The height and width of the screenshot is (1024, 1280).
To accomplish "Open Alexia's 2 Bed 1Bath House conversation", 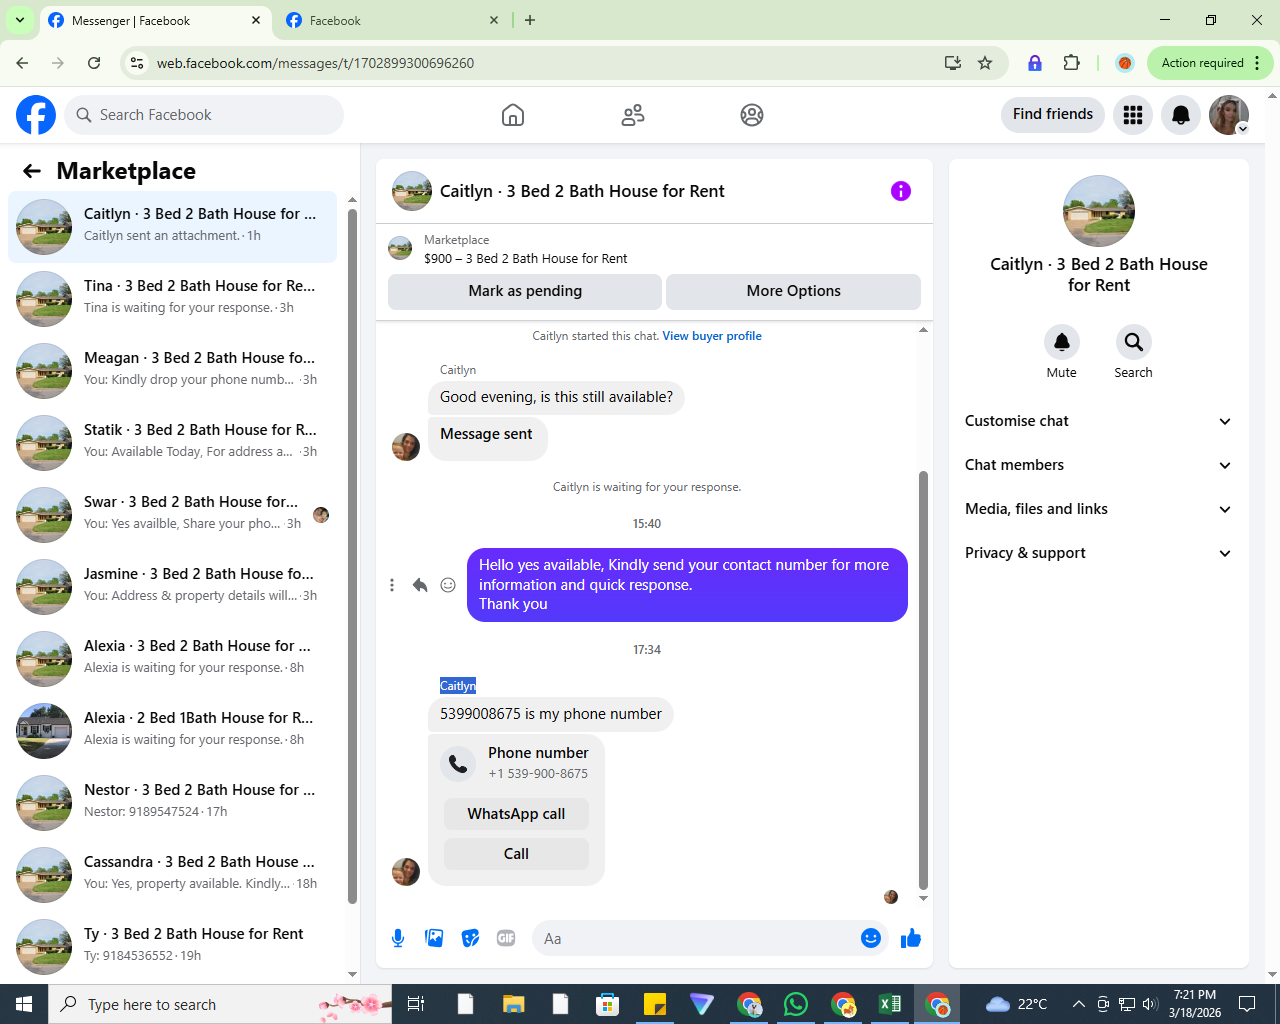I will tap(172, 731).
